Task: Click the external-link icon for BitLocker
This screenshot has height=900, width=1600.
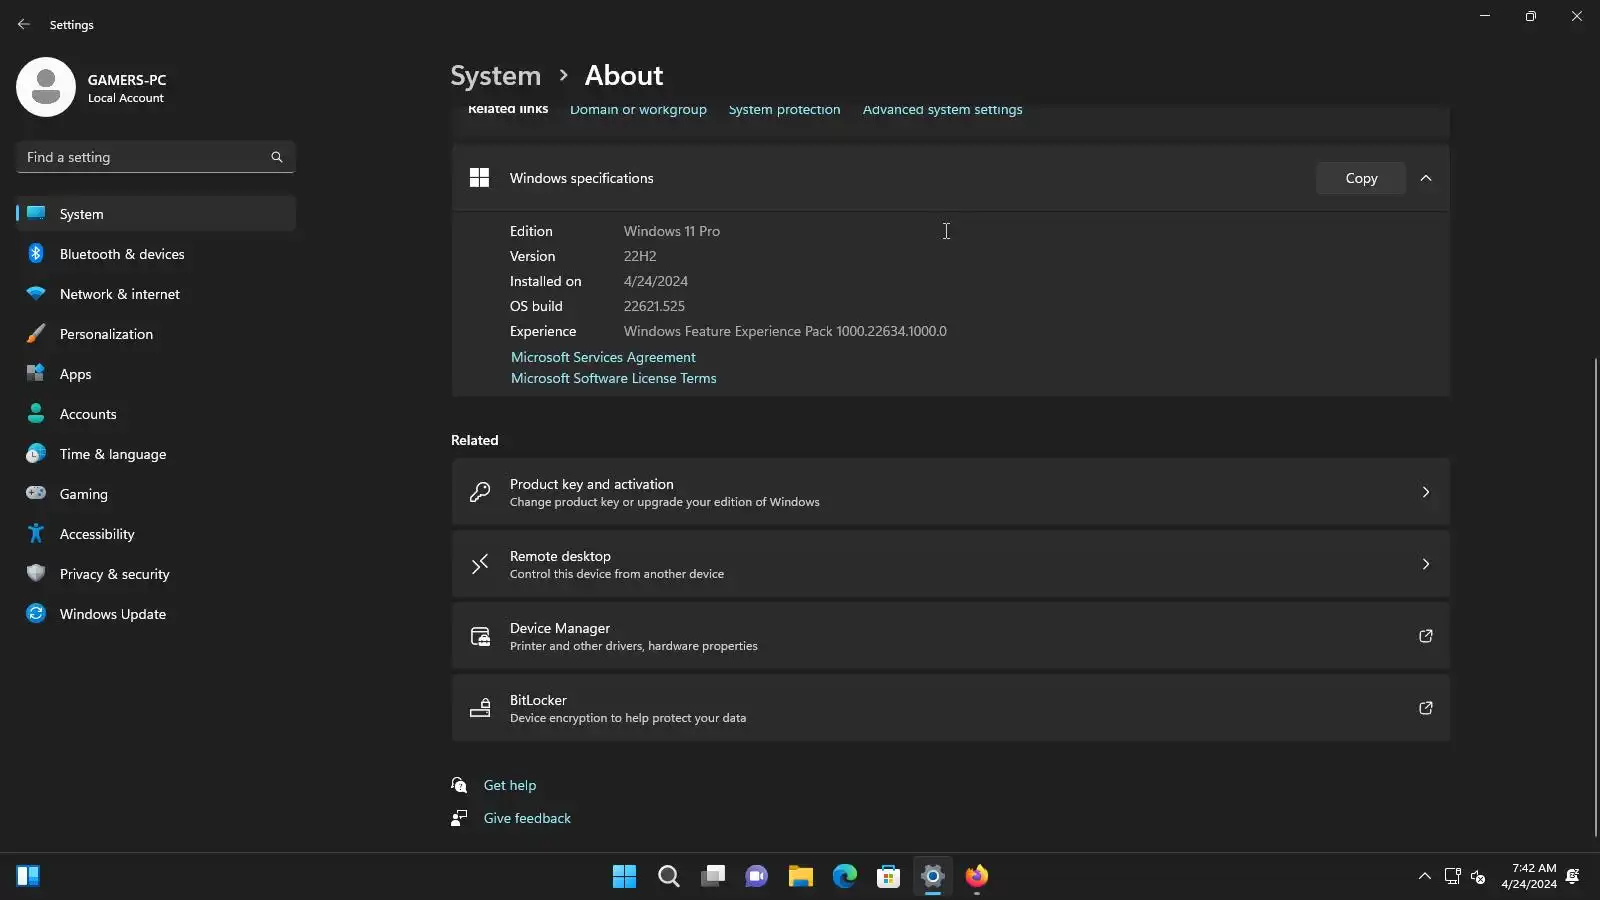Action: [1426, 708]
